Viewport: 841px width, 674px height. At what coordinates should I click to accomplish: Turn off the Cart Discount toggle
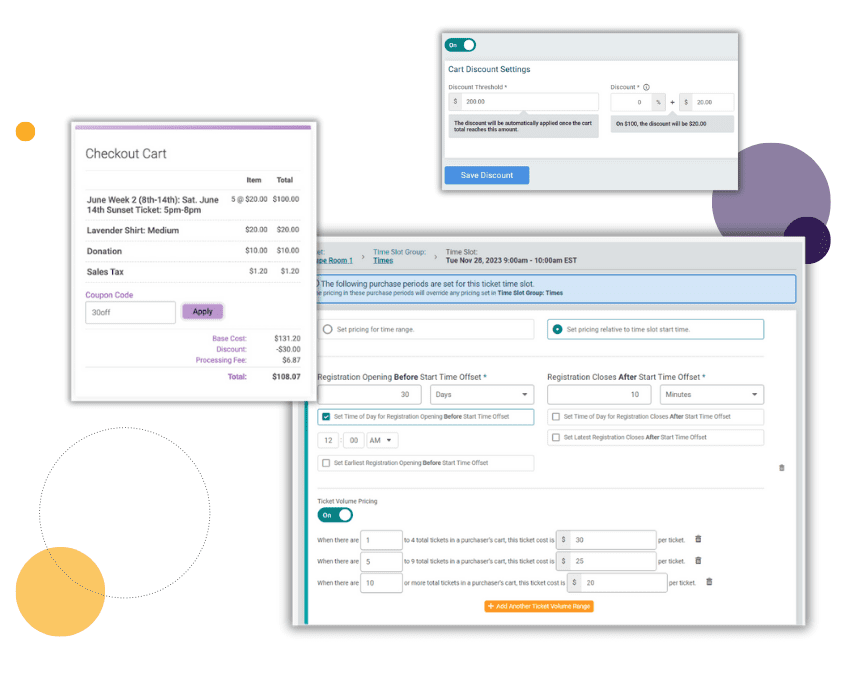[x=460, y=45]
